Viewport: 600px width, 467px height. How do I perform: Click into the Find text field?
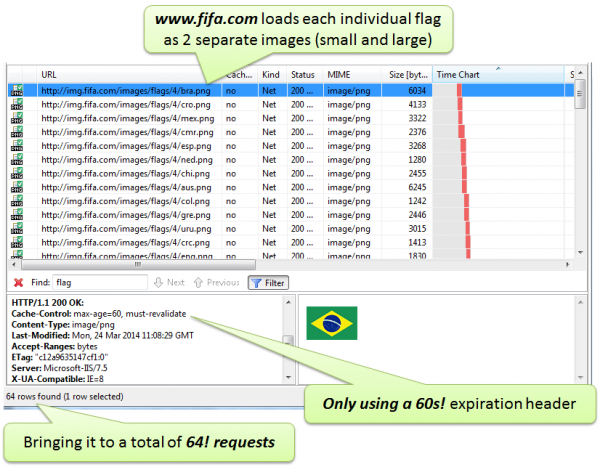[x=100, y=282]
